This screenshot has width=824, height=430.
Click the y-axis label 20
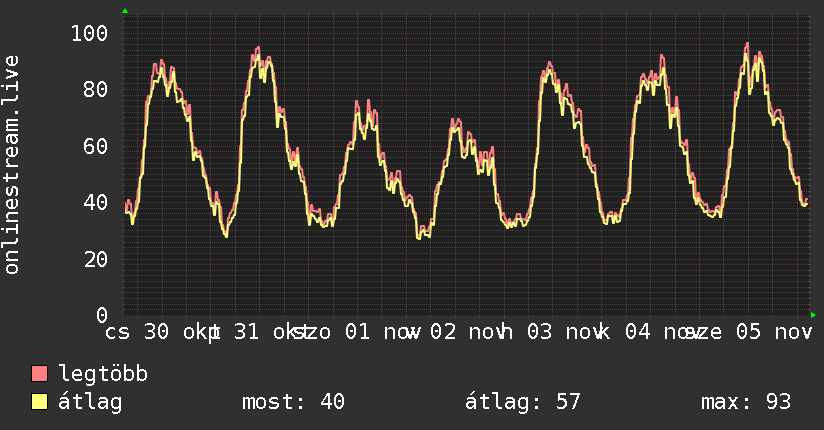(96, 259)
